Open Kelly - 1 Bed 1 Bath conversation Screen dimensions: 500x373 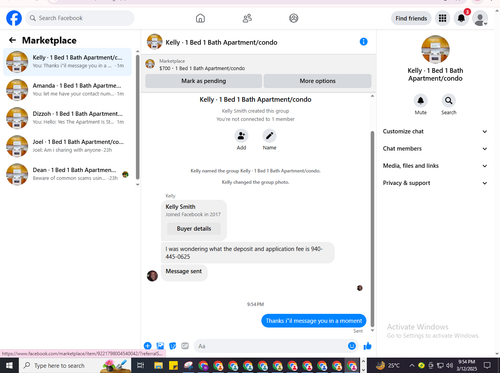tap(67, 62)
